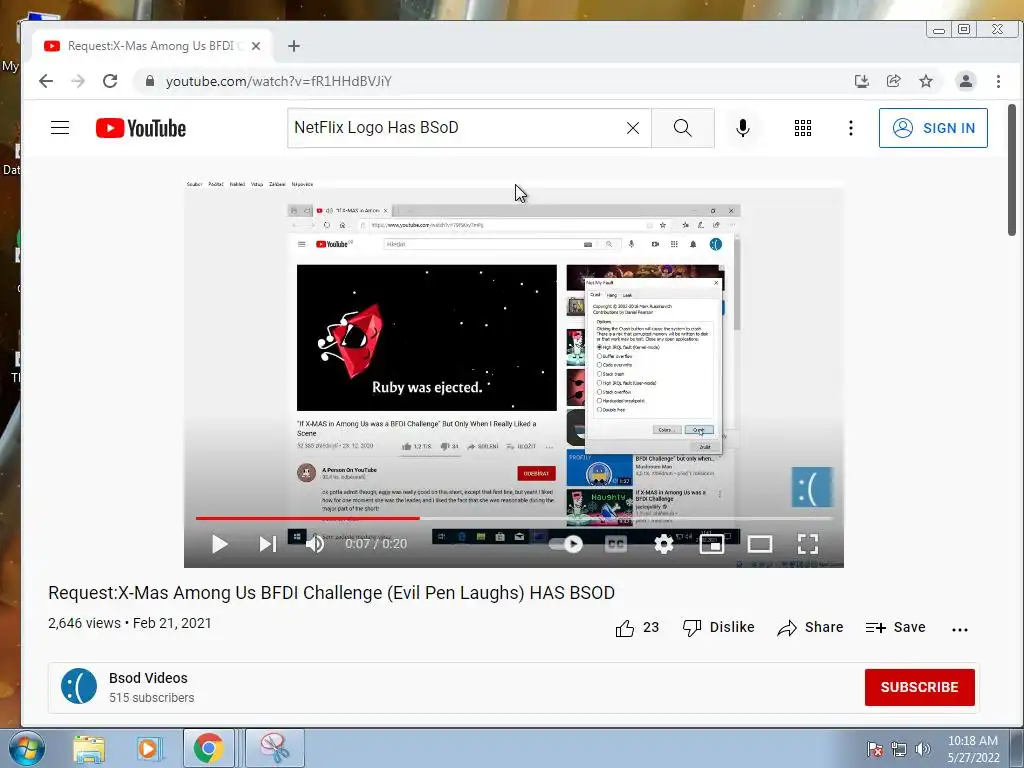Open Windows Explorer from taskbar
Image resolution: width=1024 pixels, height=768 pixels.
coord(89,748)
